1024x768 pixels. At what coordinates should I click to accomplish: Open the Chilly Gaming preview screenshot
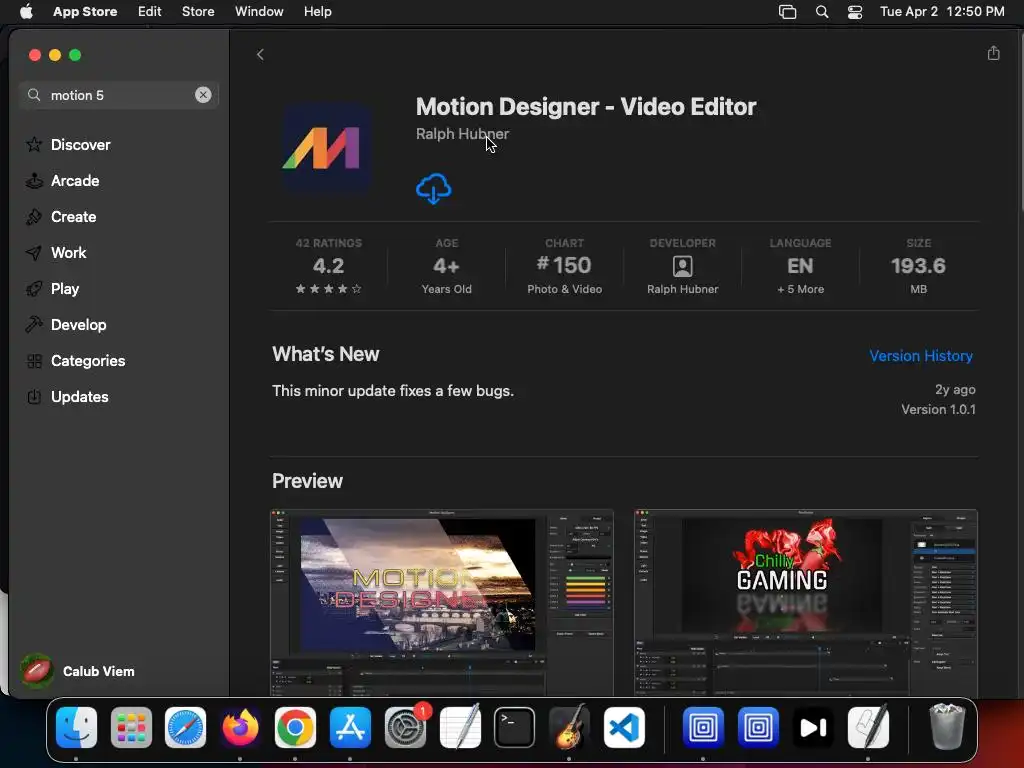pyautogui.click(x=805, y=602)
